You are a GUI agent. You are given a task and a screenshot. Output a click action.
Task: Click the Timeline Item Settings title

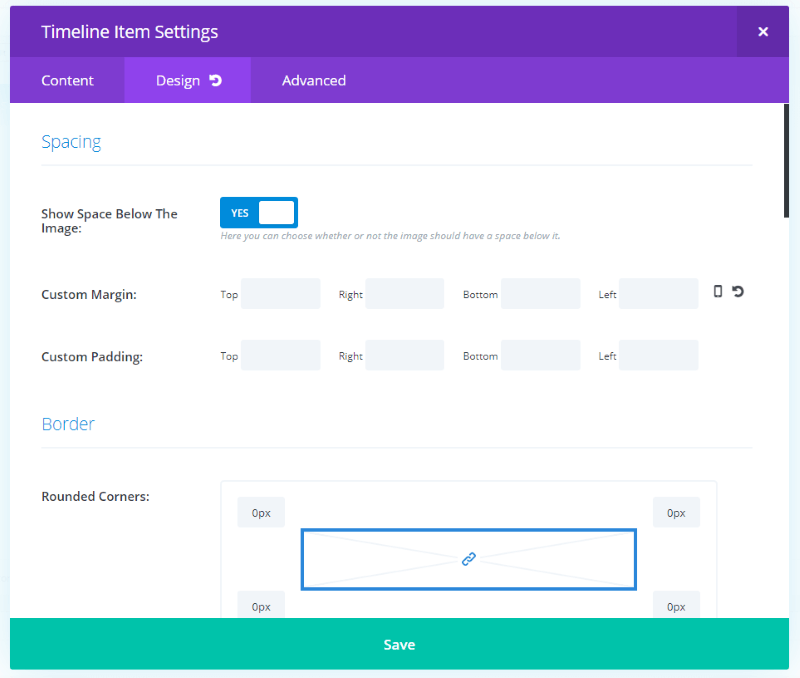coord(130,32)
